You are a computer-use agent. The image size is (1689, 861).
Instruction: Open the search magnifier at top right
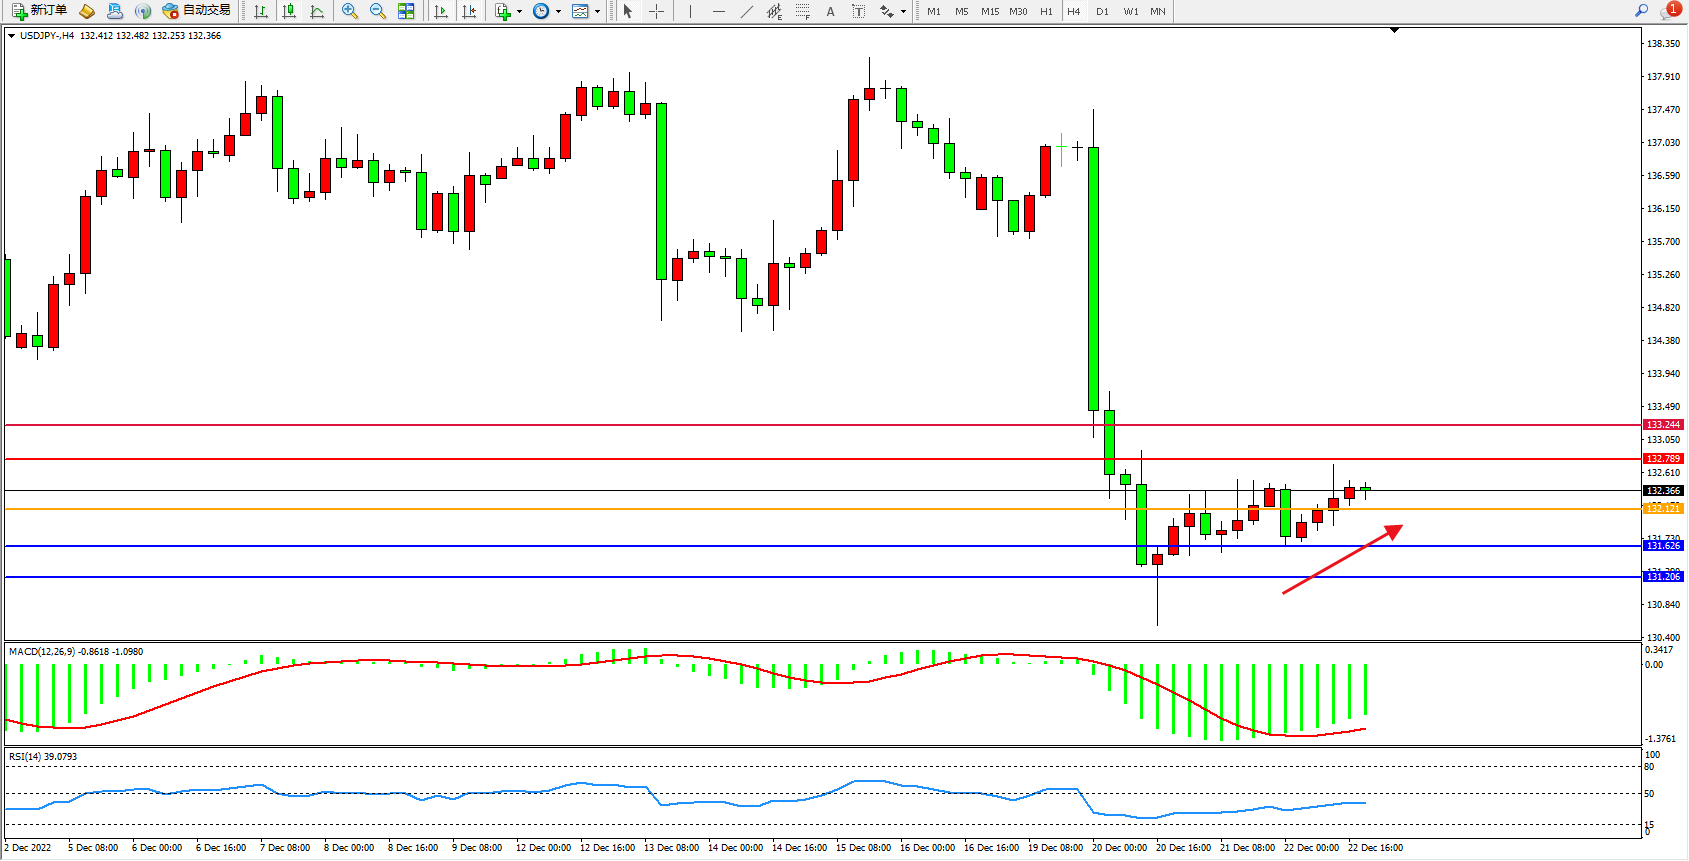point(1641,11)
